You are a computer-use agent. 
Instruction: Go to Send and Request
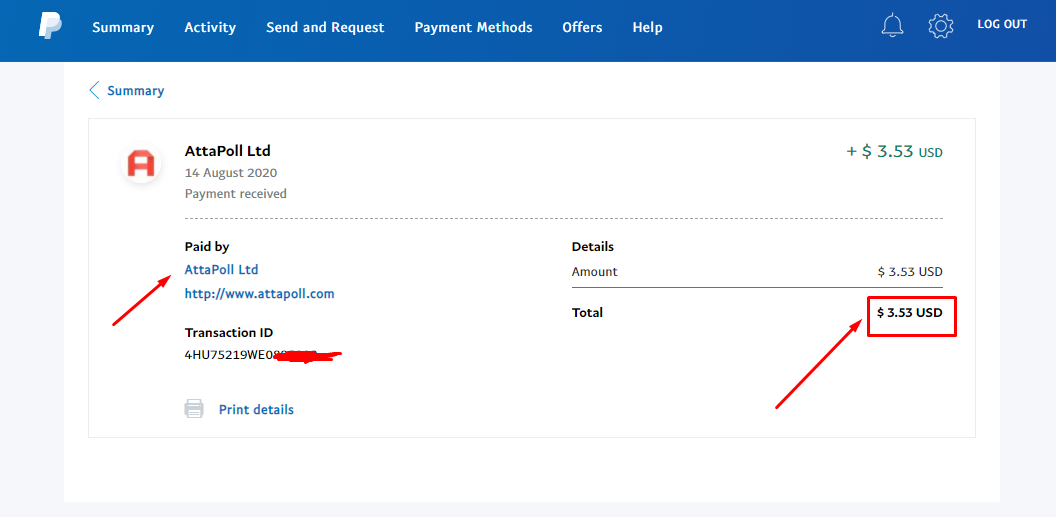(325, 28)
